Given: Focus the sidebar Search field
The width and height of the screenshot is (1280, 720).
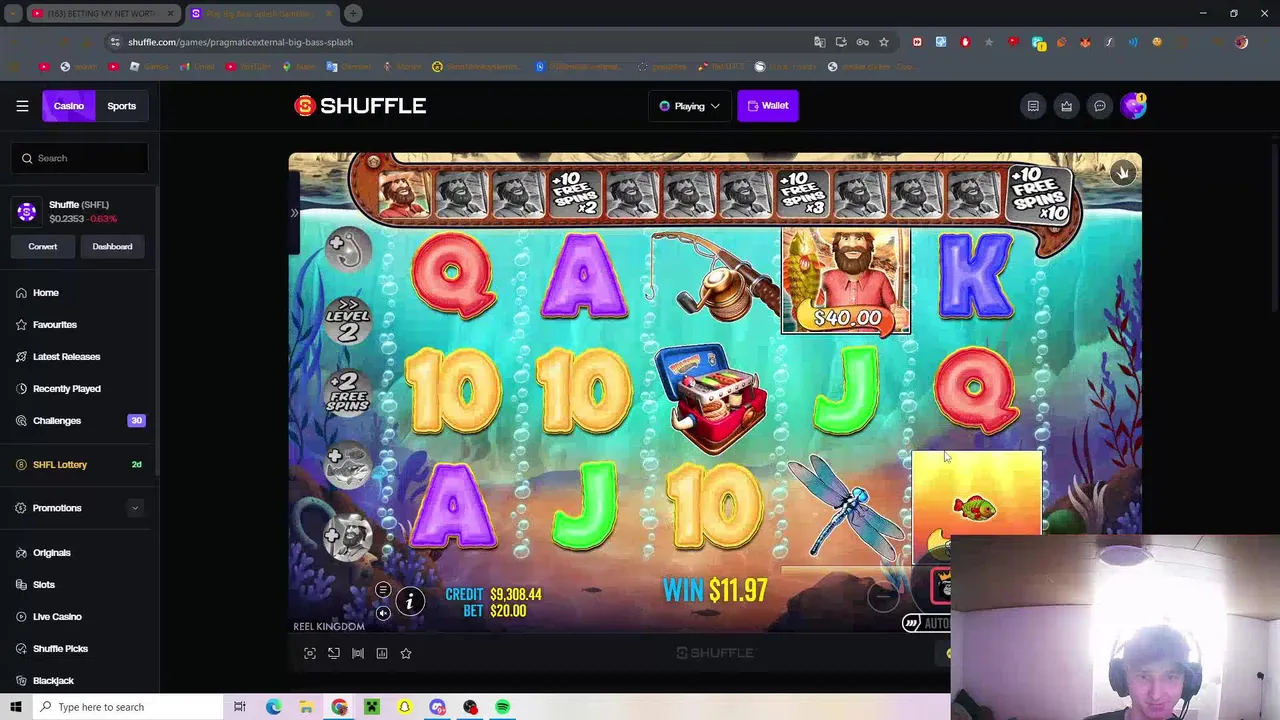Looking at the screenshot, I should (x=80, y=158).
